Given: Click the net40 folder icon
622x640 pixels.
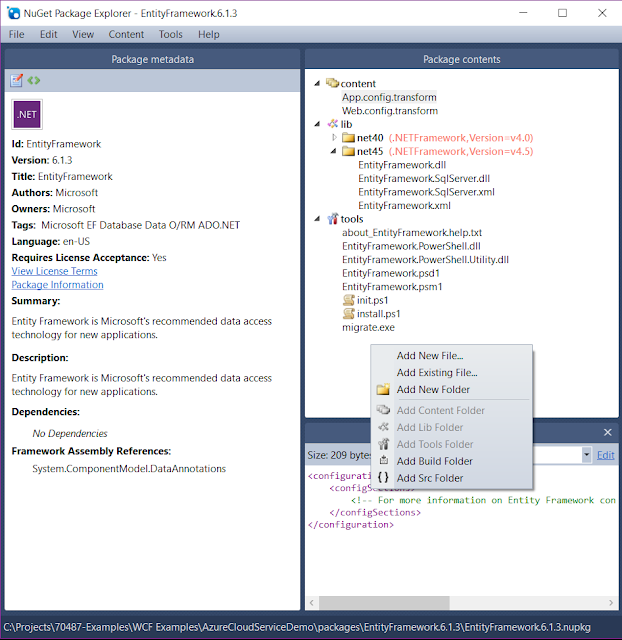Looking at the screenshot, I should tap(348, 138).
